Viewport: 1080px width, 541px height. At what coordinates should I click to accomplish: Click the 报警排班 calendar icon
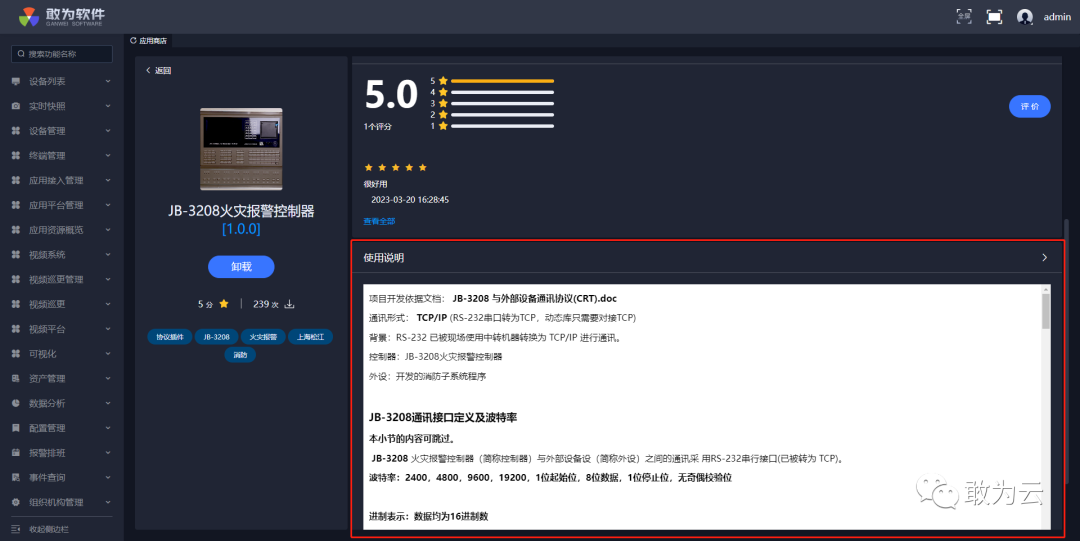click(x=16, y=453)
